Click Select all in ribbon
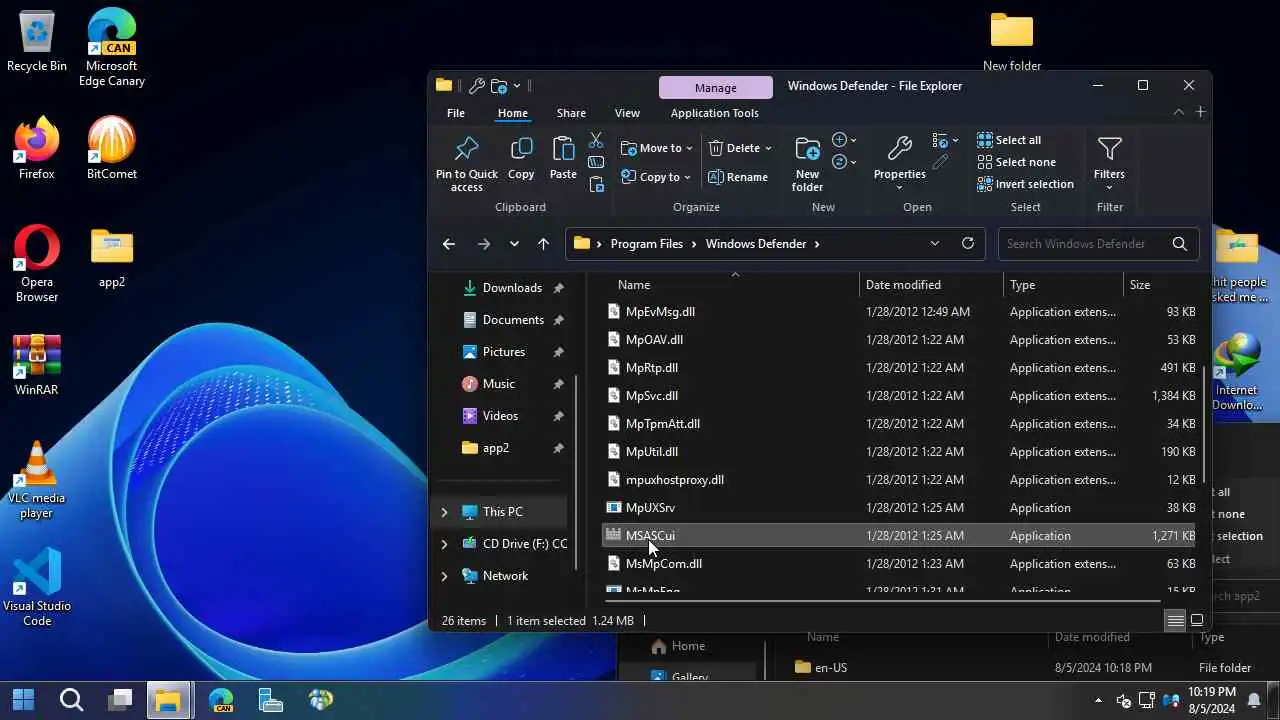Image resolution: width=1280 pixels, height=720 pixels. [x=1009, y=140]
